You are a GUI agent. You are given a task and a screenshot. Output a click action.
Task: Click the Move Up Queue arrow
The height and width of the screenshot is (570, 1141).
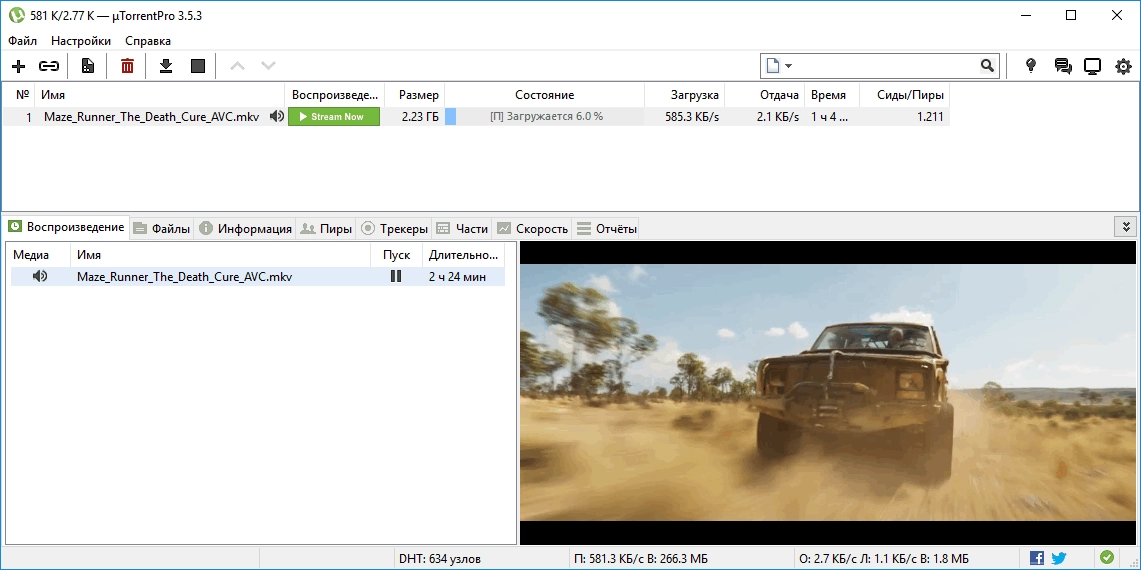click(x=237, y=66)
